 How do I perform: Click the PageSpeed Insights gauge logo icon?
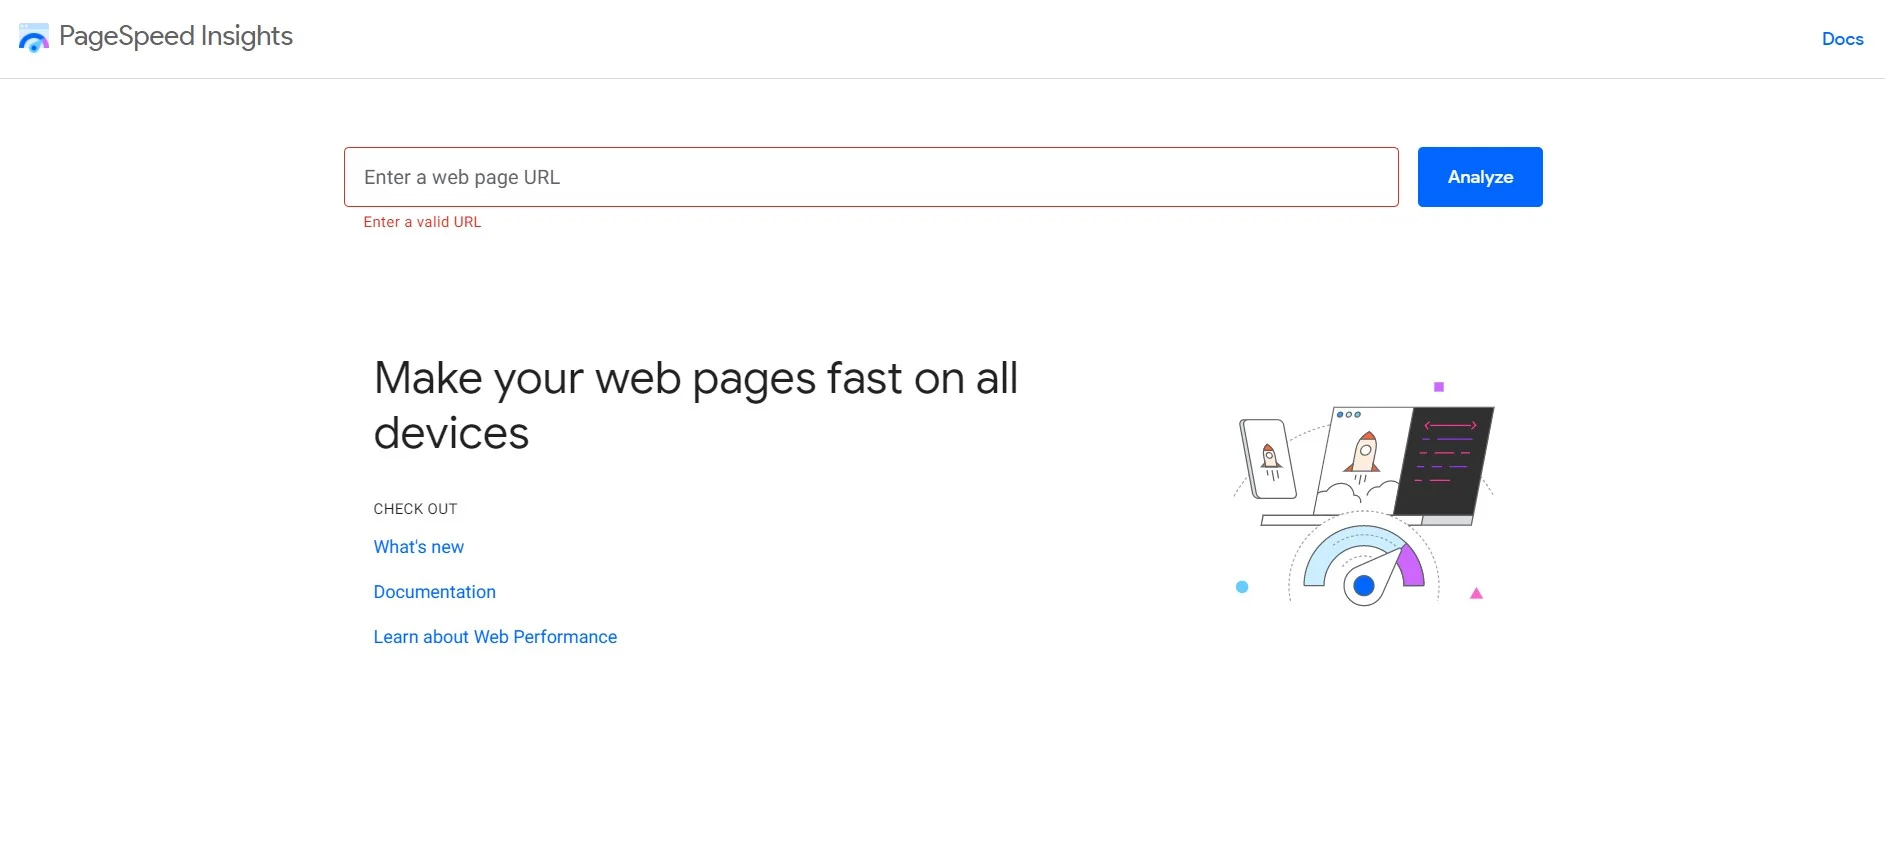(x=33, y=38)
